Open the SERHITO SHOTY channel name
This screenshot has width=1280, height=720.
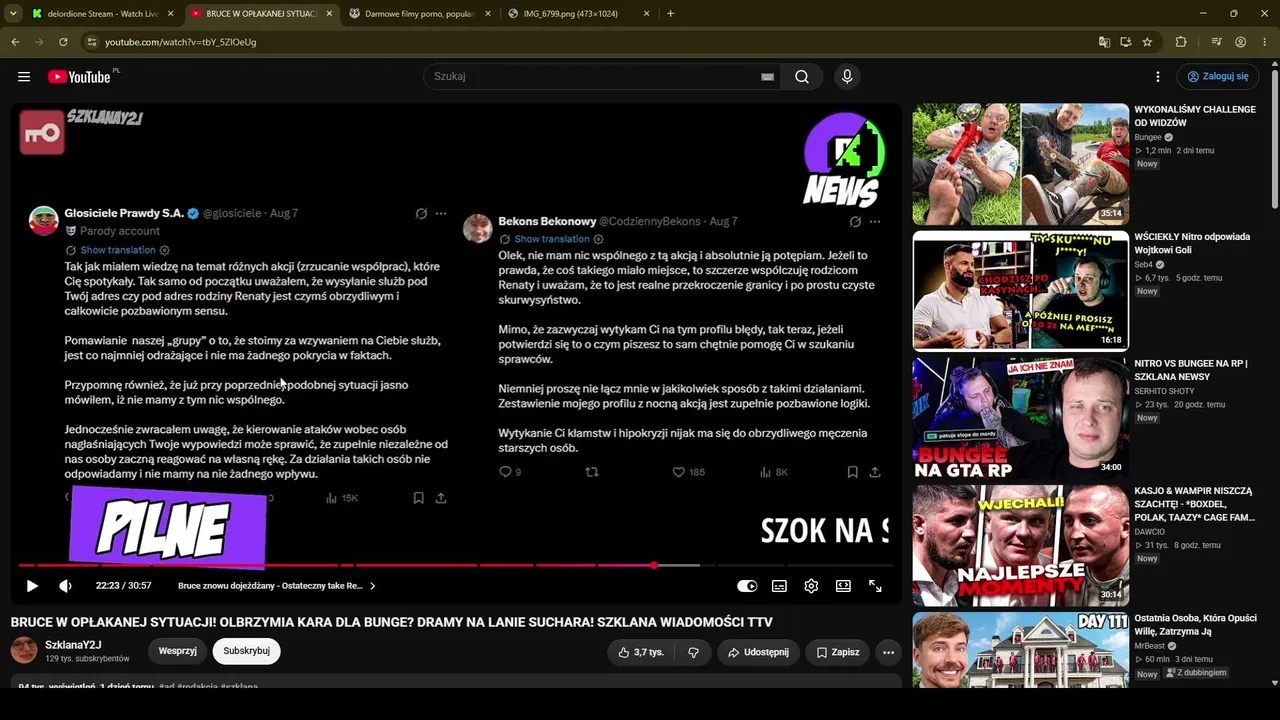tap(1164, 391)
